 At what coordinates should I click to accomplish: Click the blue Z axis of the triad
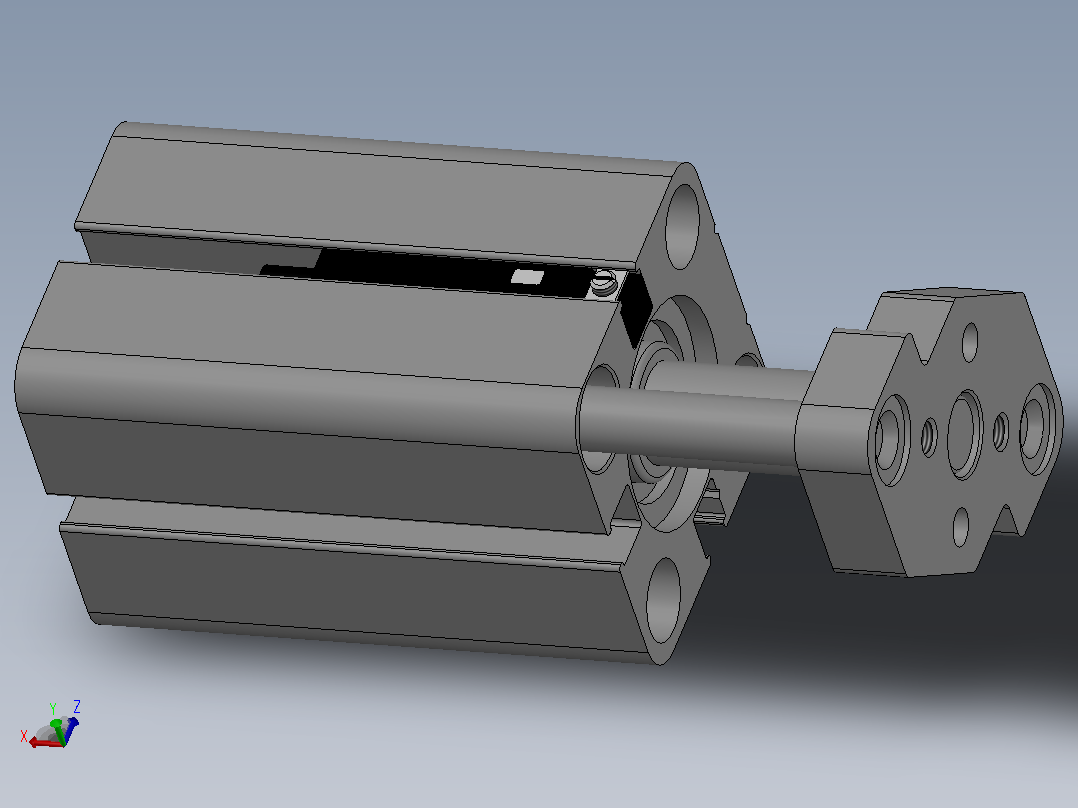click(71, 728)
